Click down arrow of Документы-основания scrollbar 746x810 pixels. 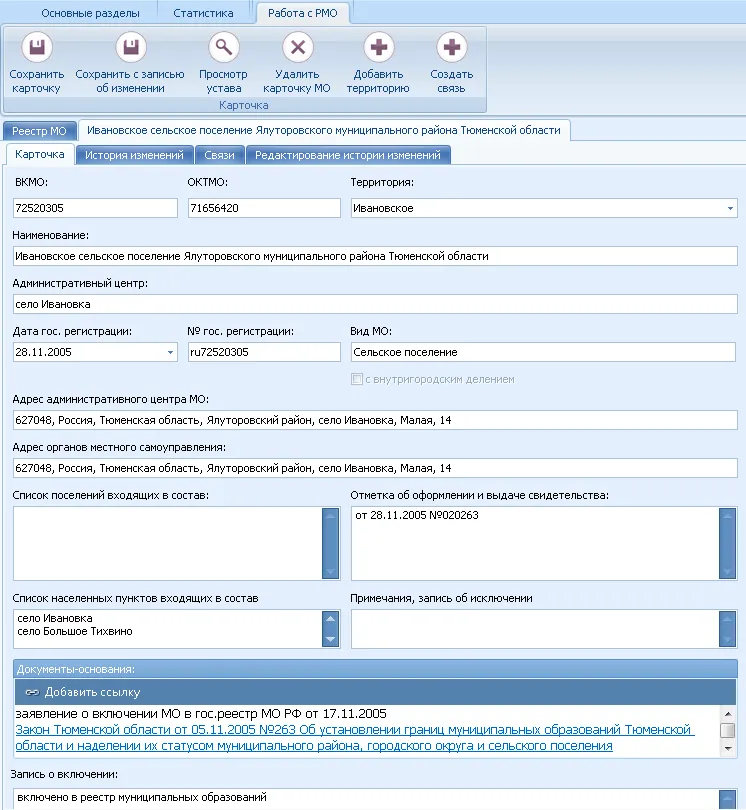pyautogui.click(x=728, y=749)
